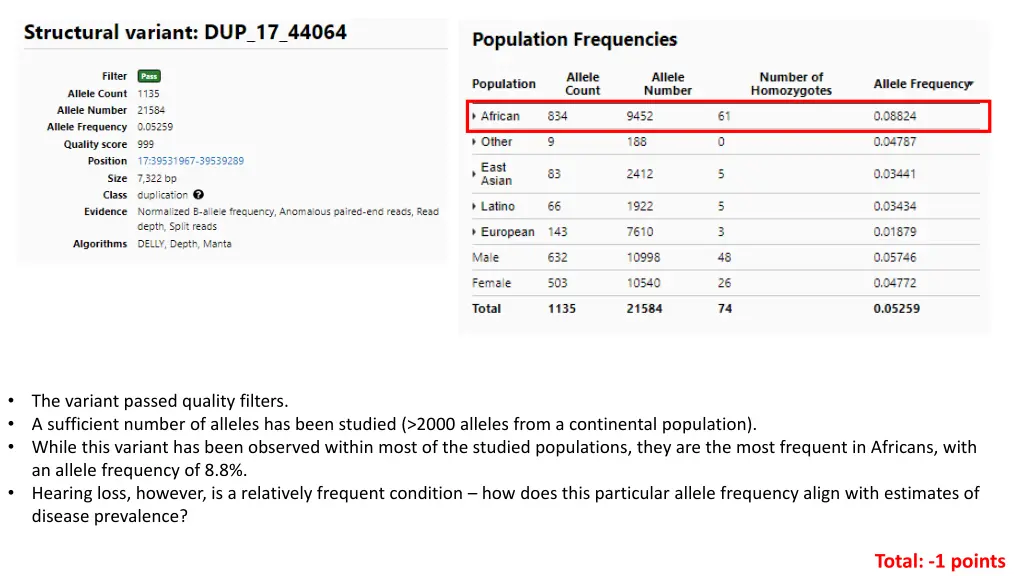Viewport: 1024px width, 576px height.
Task: Expand the East Asian population row
Action: (474, 174)
